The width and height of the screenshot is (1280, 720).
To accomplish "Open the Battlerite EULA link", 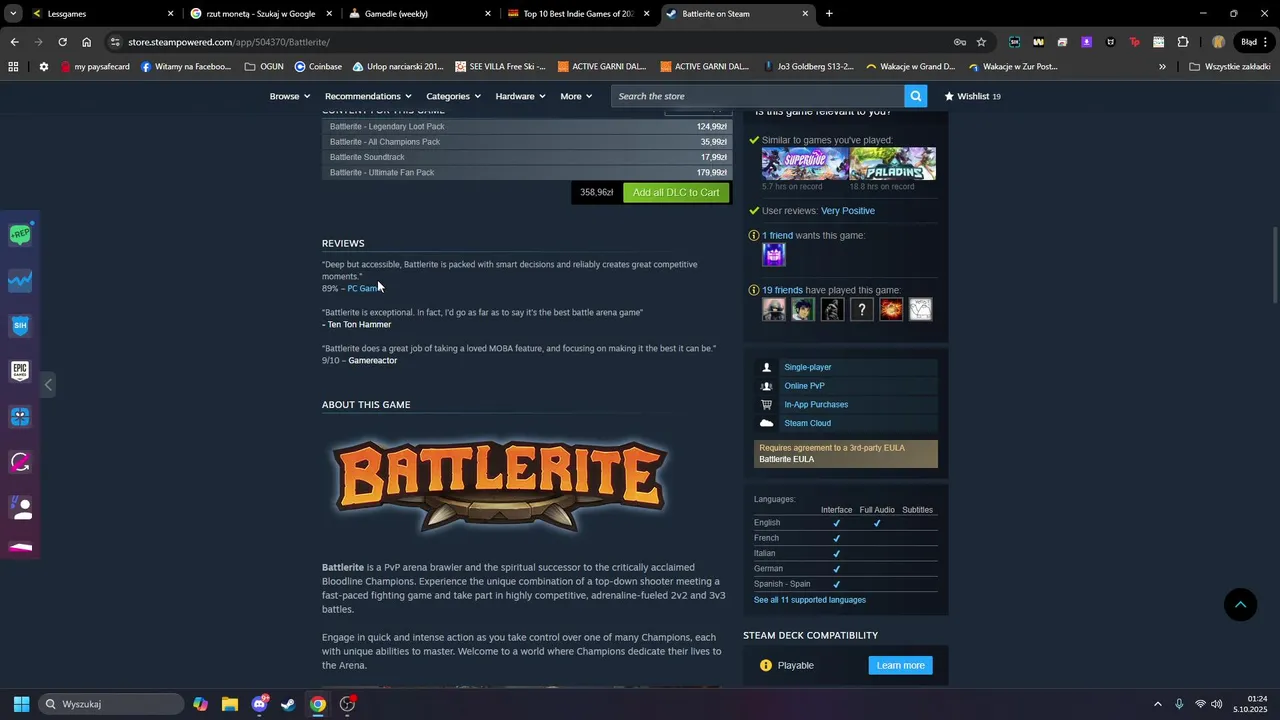I will [787, 459].
